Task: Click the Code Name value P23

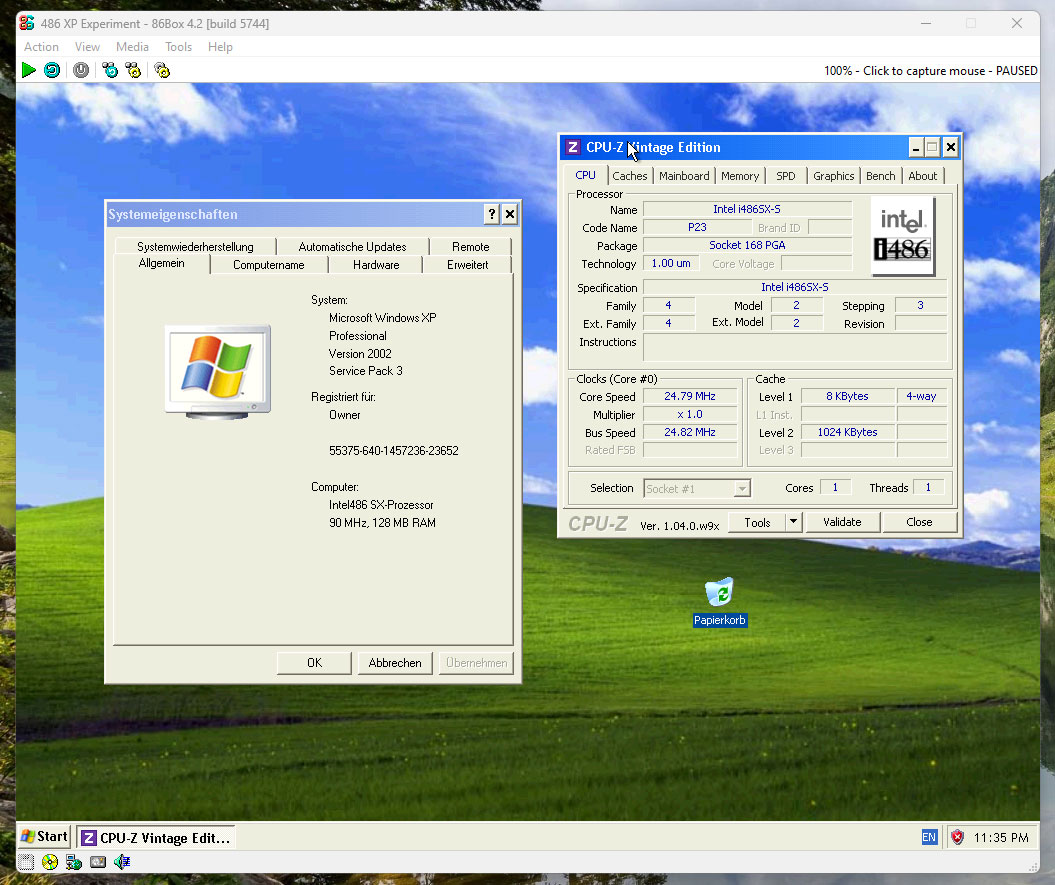Action: point(697,227)
